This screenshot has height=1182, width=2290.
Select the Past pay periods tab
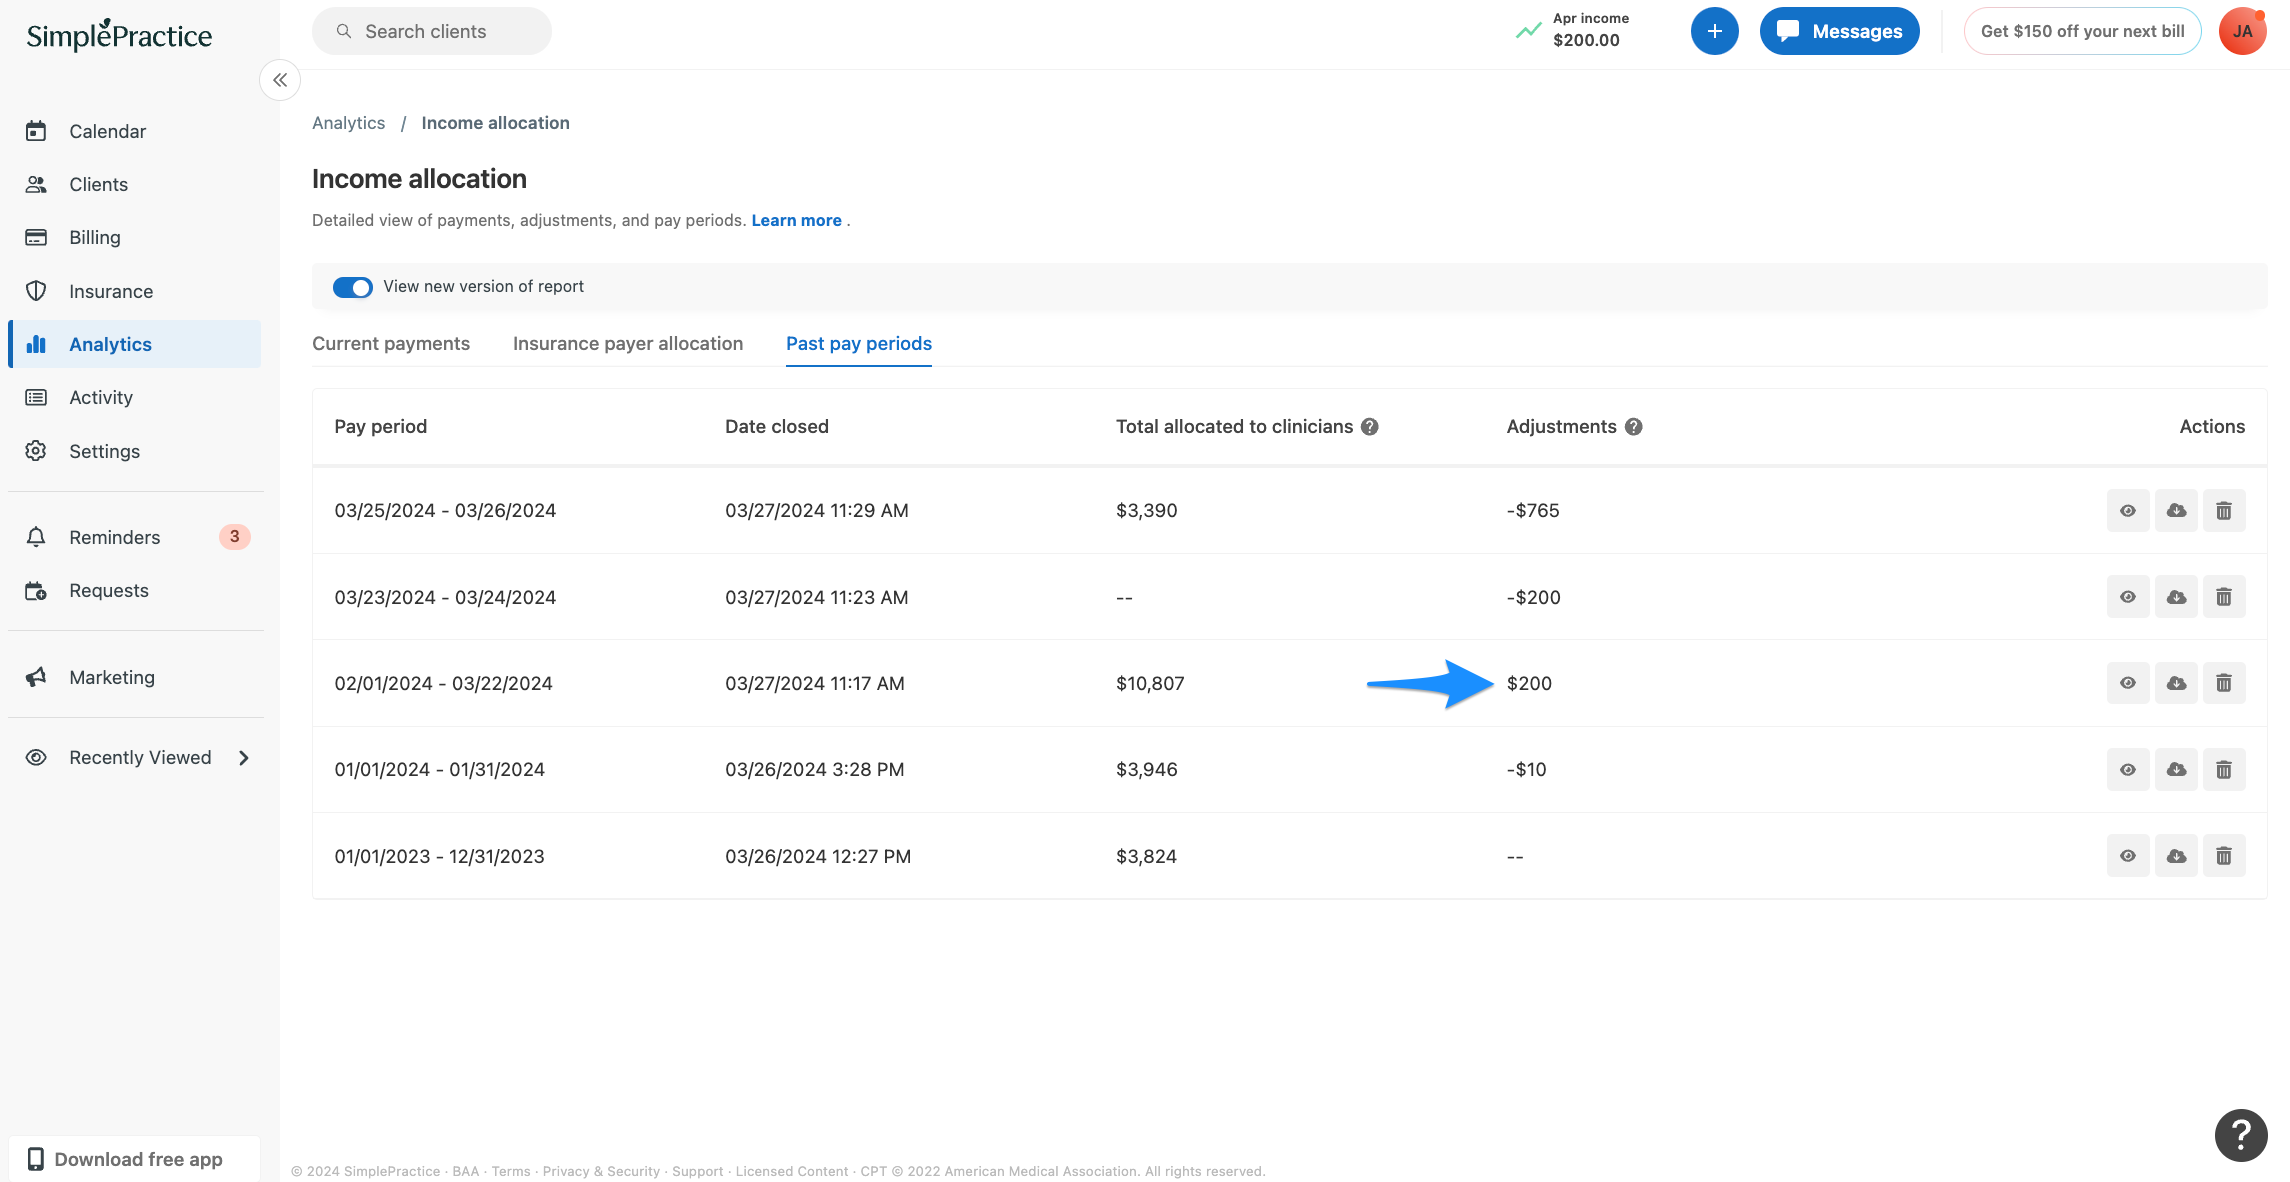859,343
